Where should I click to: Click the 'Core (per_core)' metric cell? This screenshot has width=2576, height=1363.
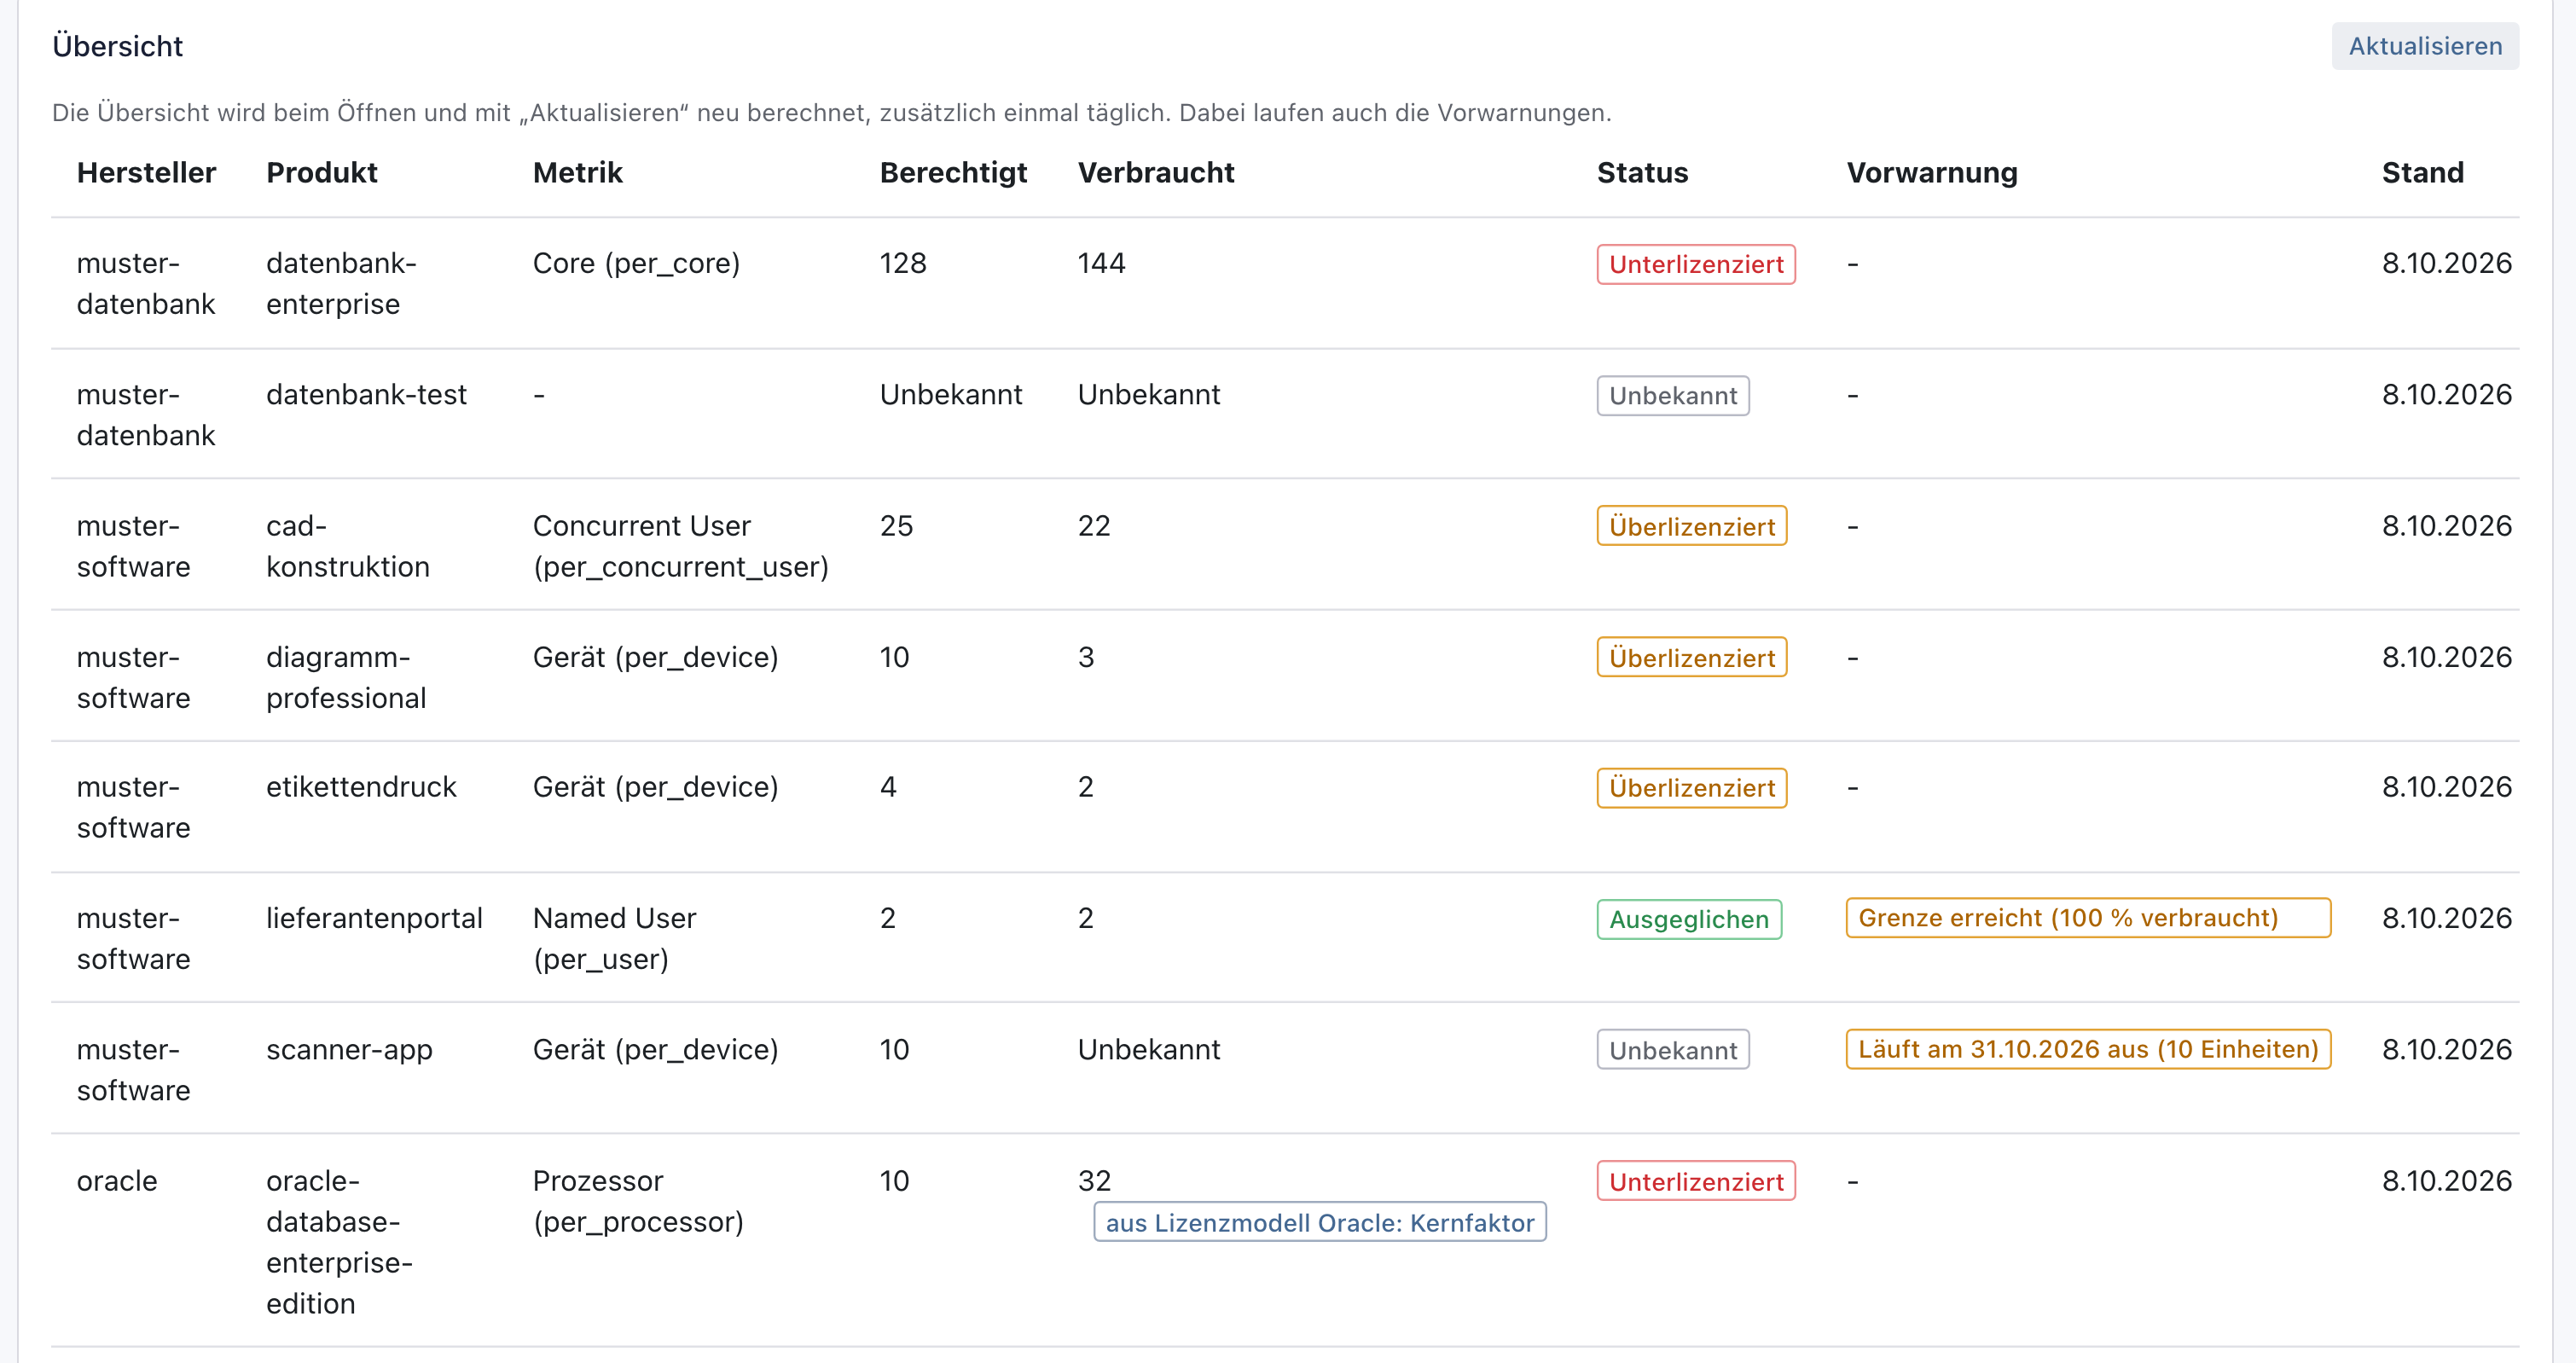click(x=636, y=263)
